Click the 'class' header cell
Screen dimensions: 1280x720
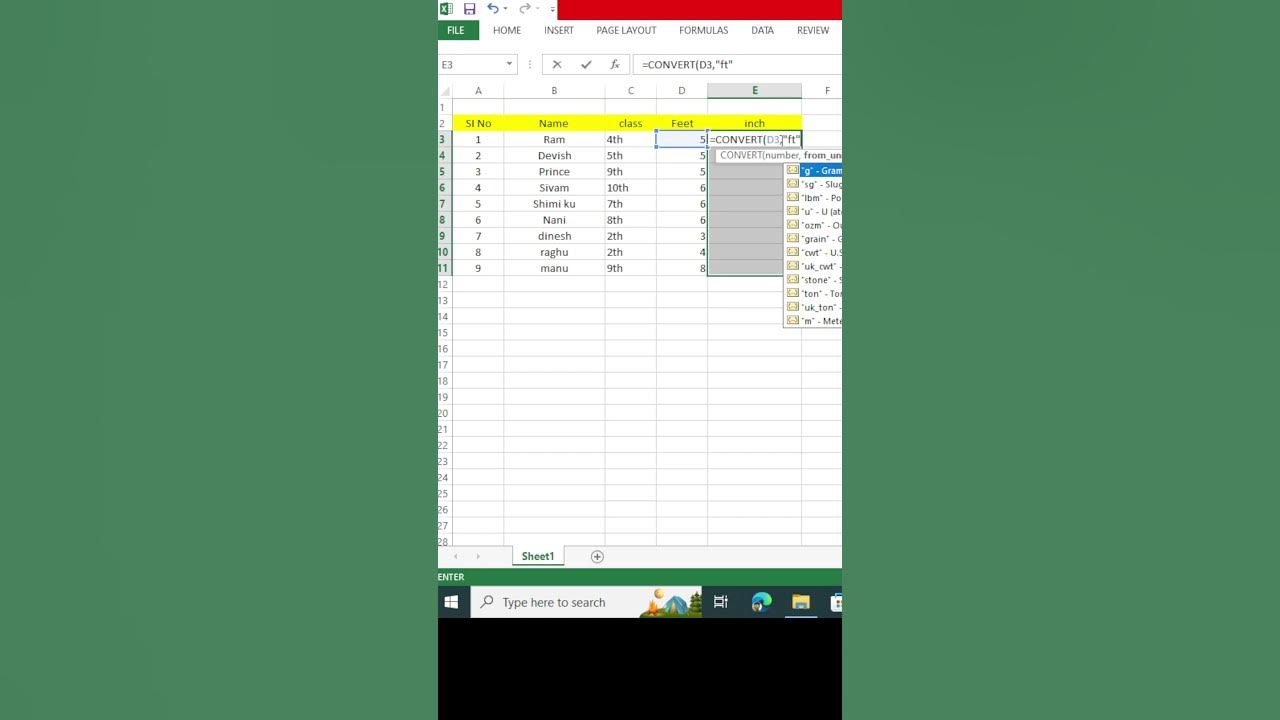[630, 123]
